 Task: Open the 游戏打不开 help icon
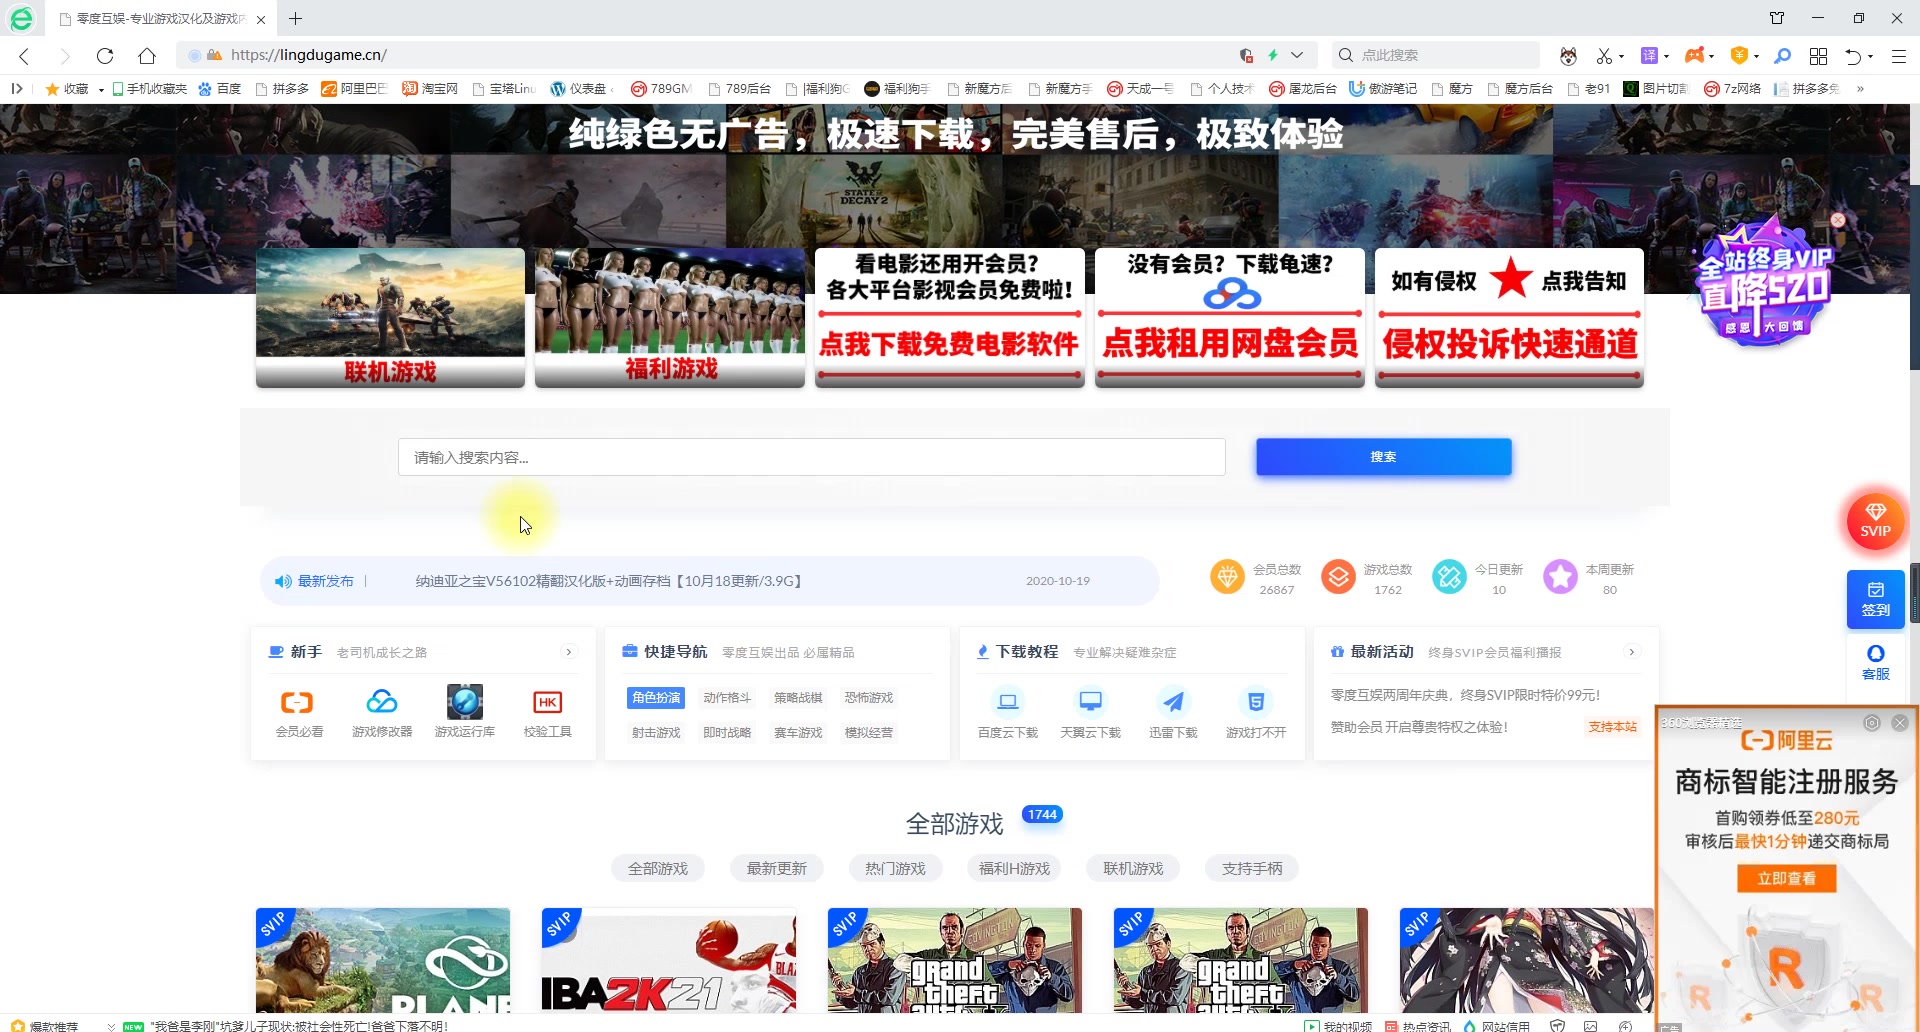pos(1256,713)
